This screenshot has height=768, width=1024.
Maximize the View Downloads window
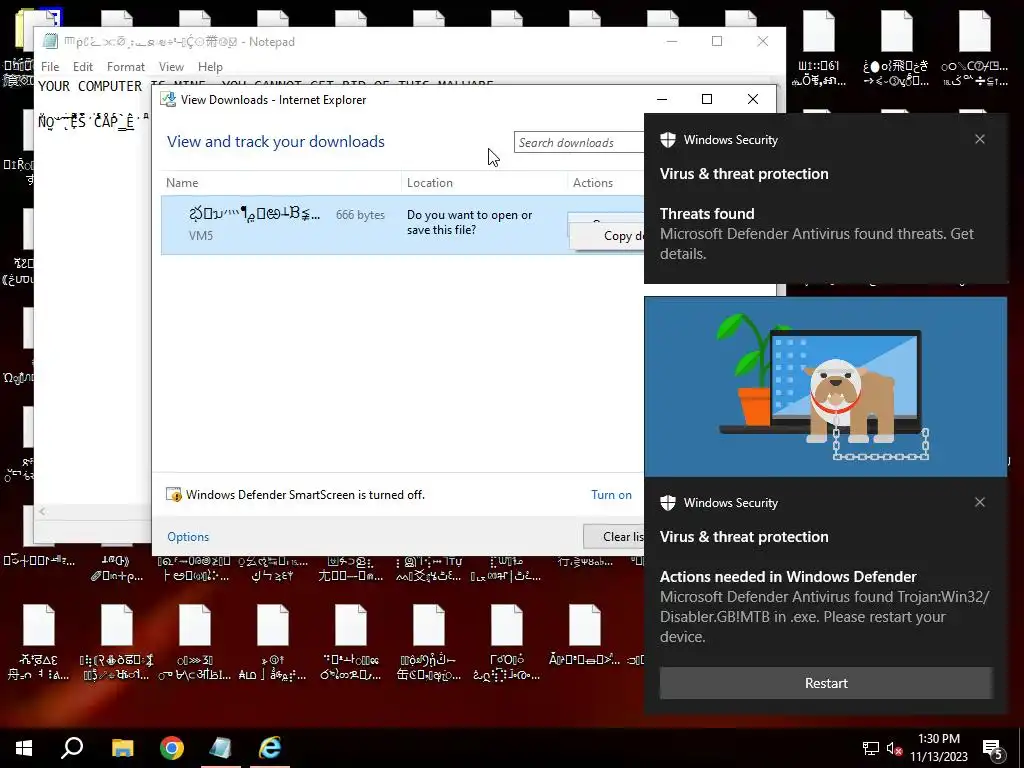707,99
